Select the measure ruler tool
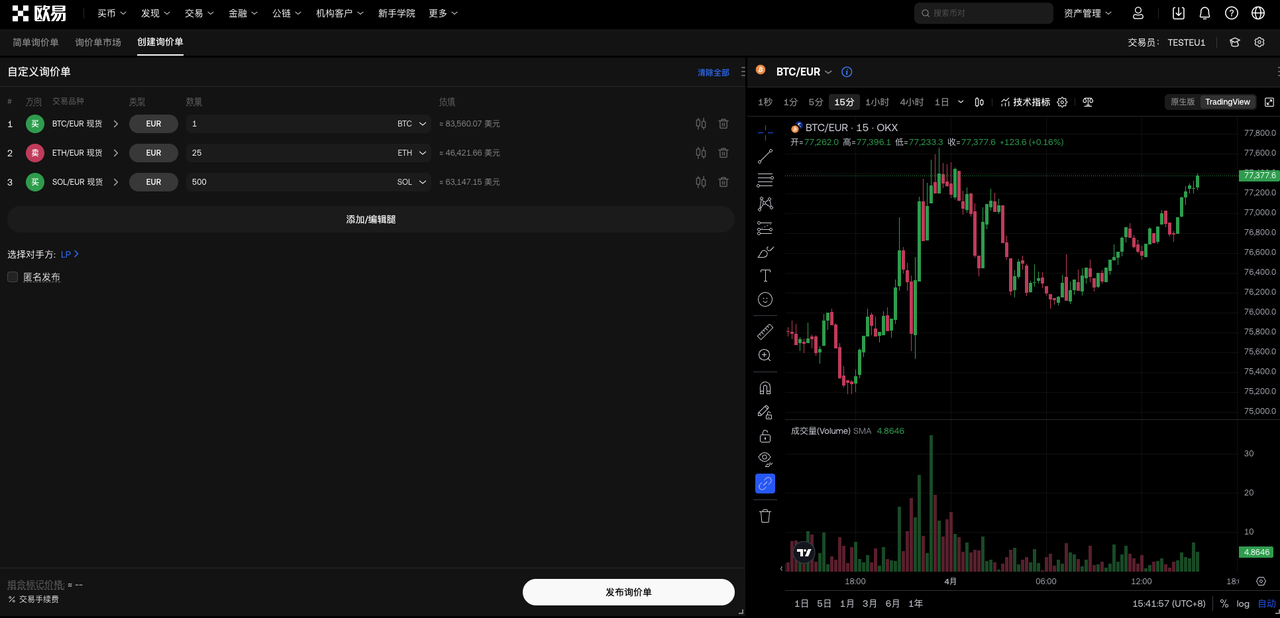 click(x=765, y=331)
